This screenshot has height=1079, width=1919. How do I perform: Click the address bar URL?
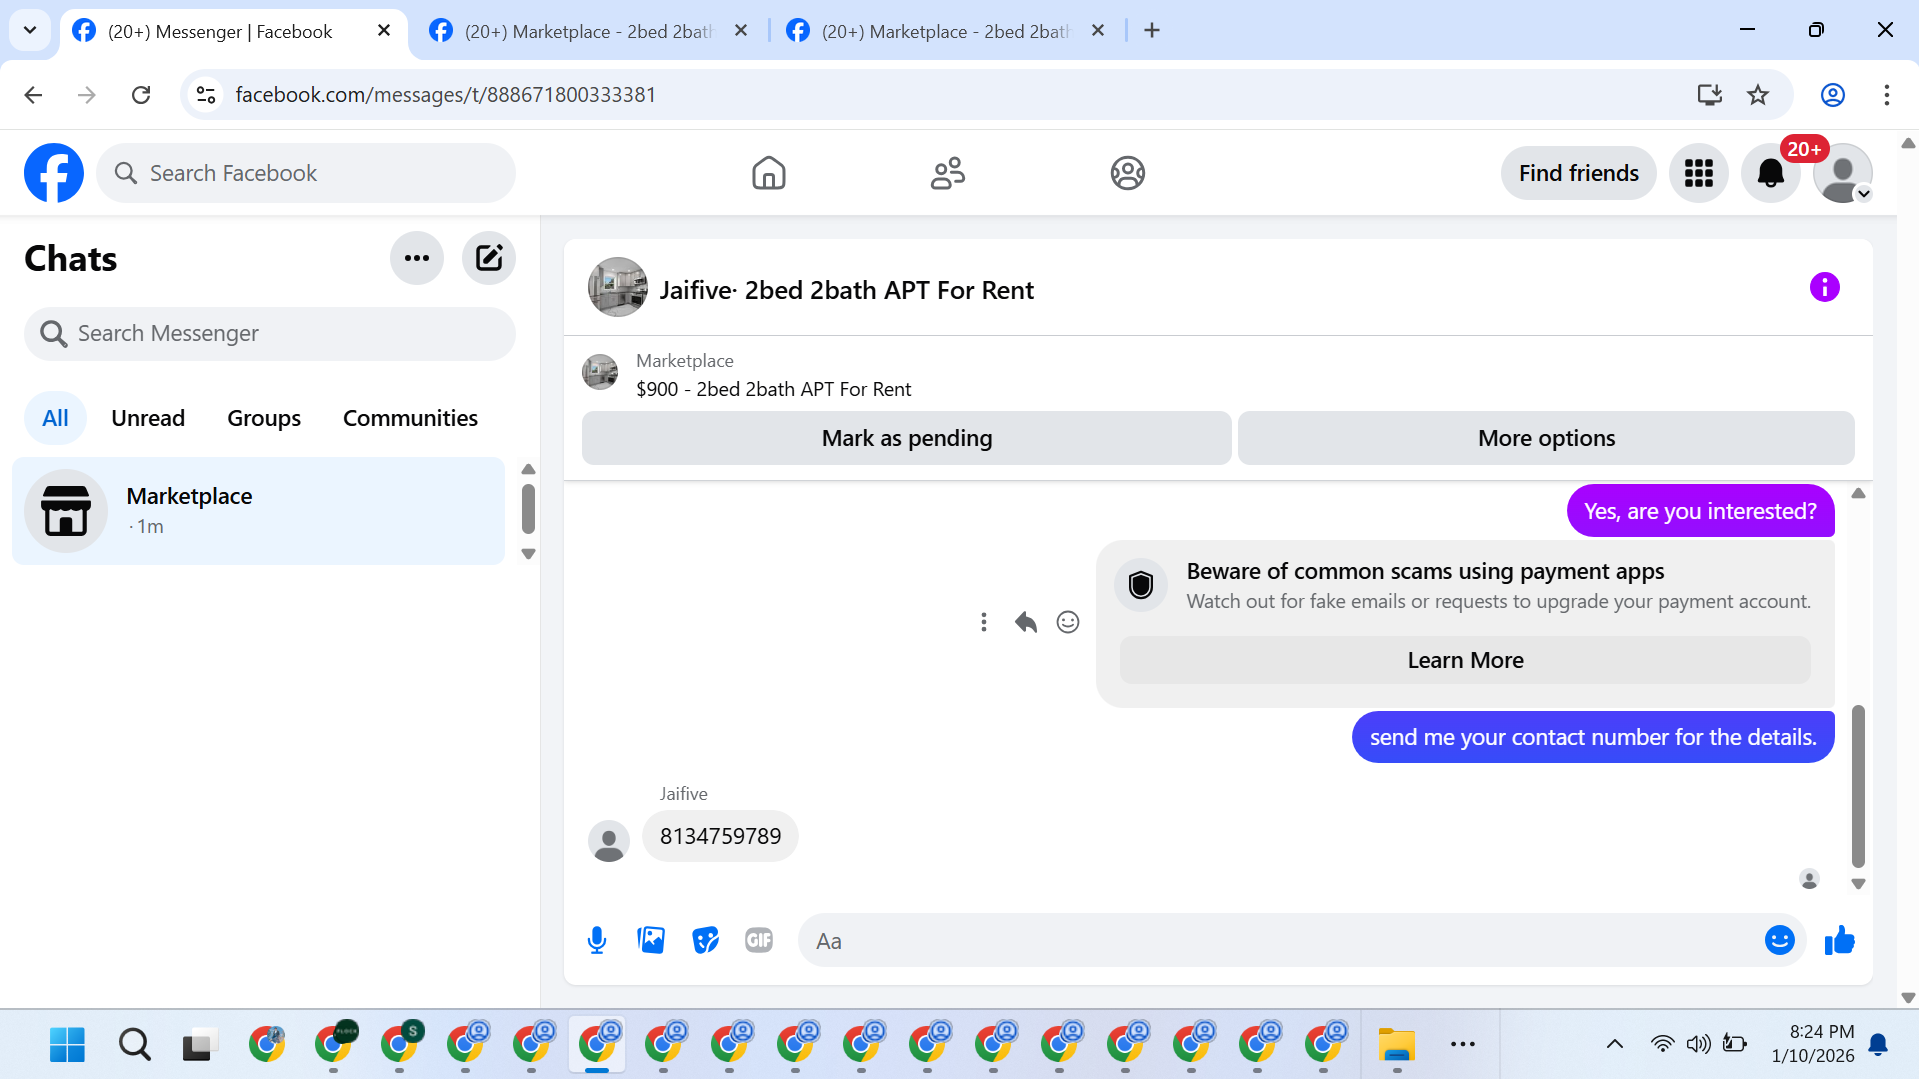coord(445,94)
